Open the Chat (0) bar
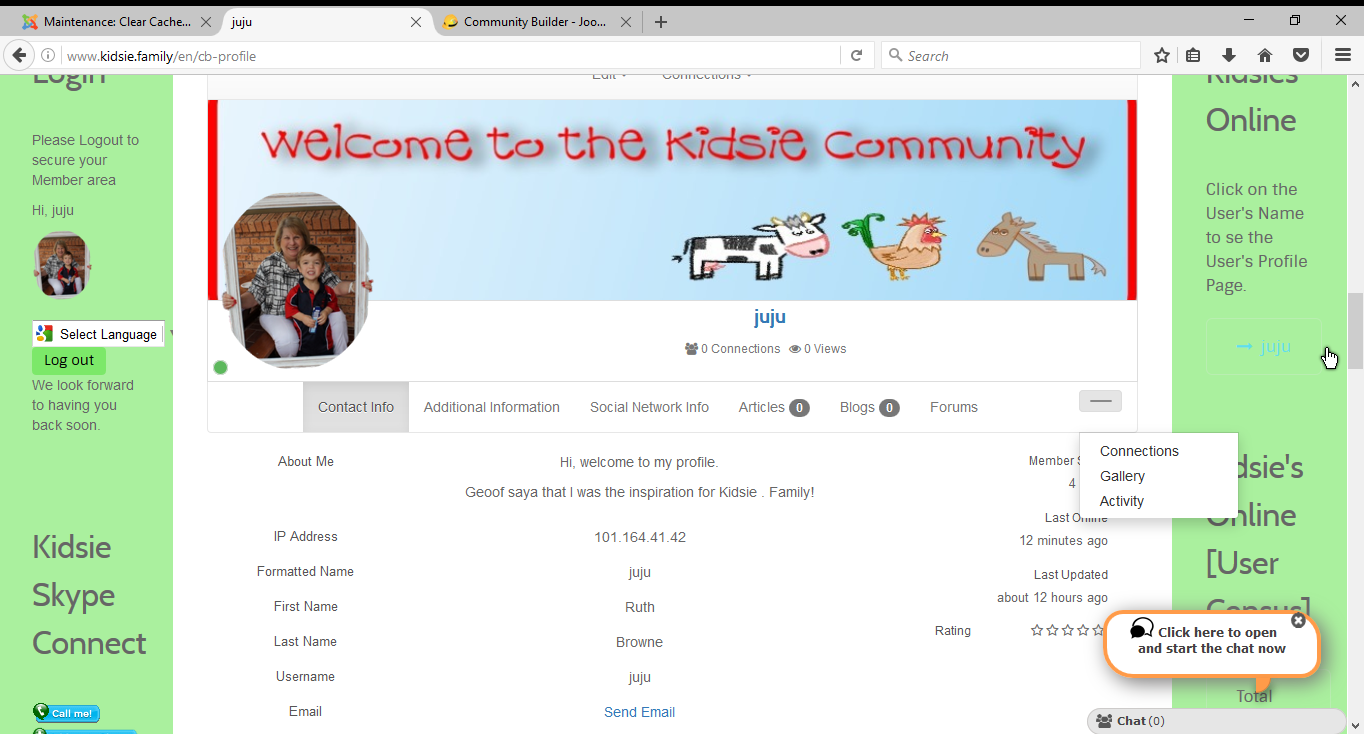 coord(1216,721)
